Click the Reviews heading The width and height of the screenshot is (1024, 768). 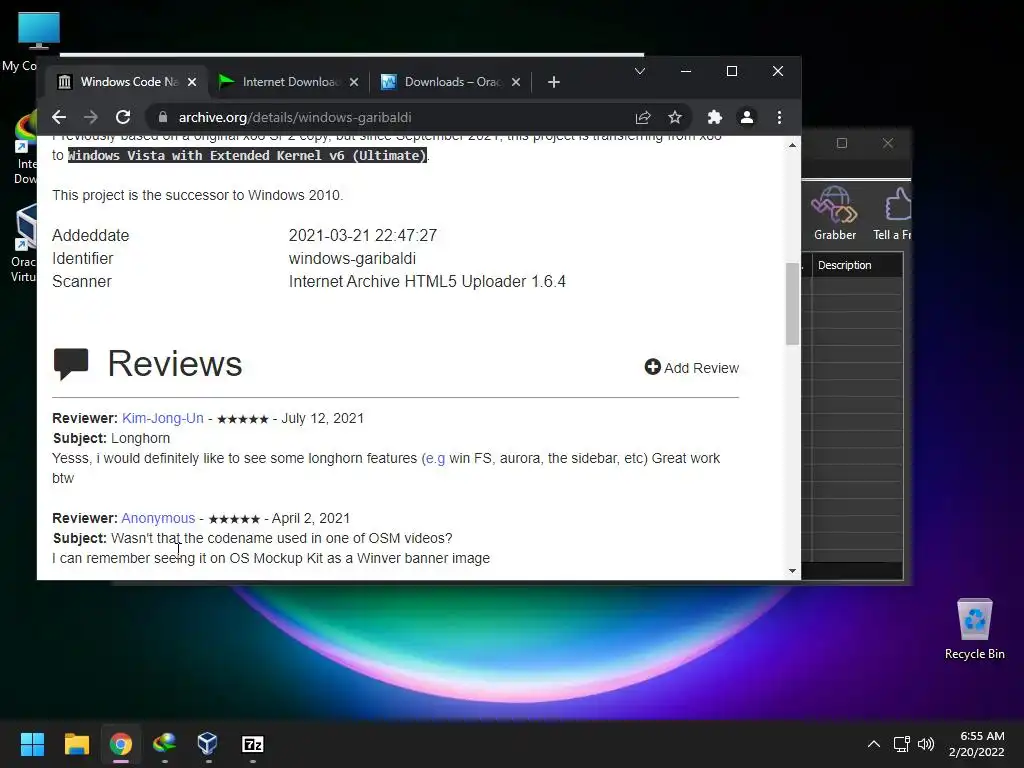[x=174, y=364]
